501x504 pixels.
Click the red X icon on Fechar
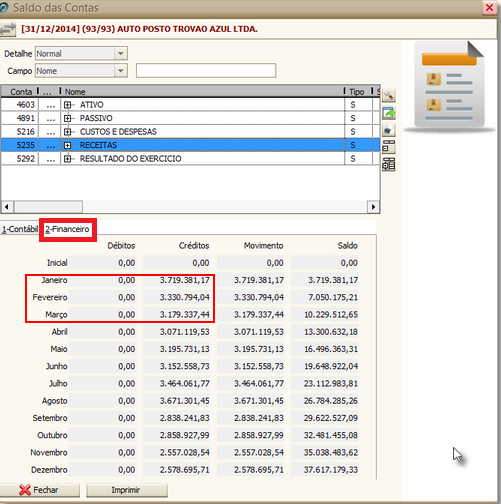coord(25,490)
